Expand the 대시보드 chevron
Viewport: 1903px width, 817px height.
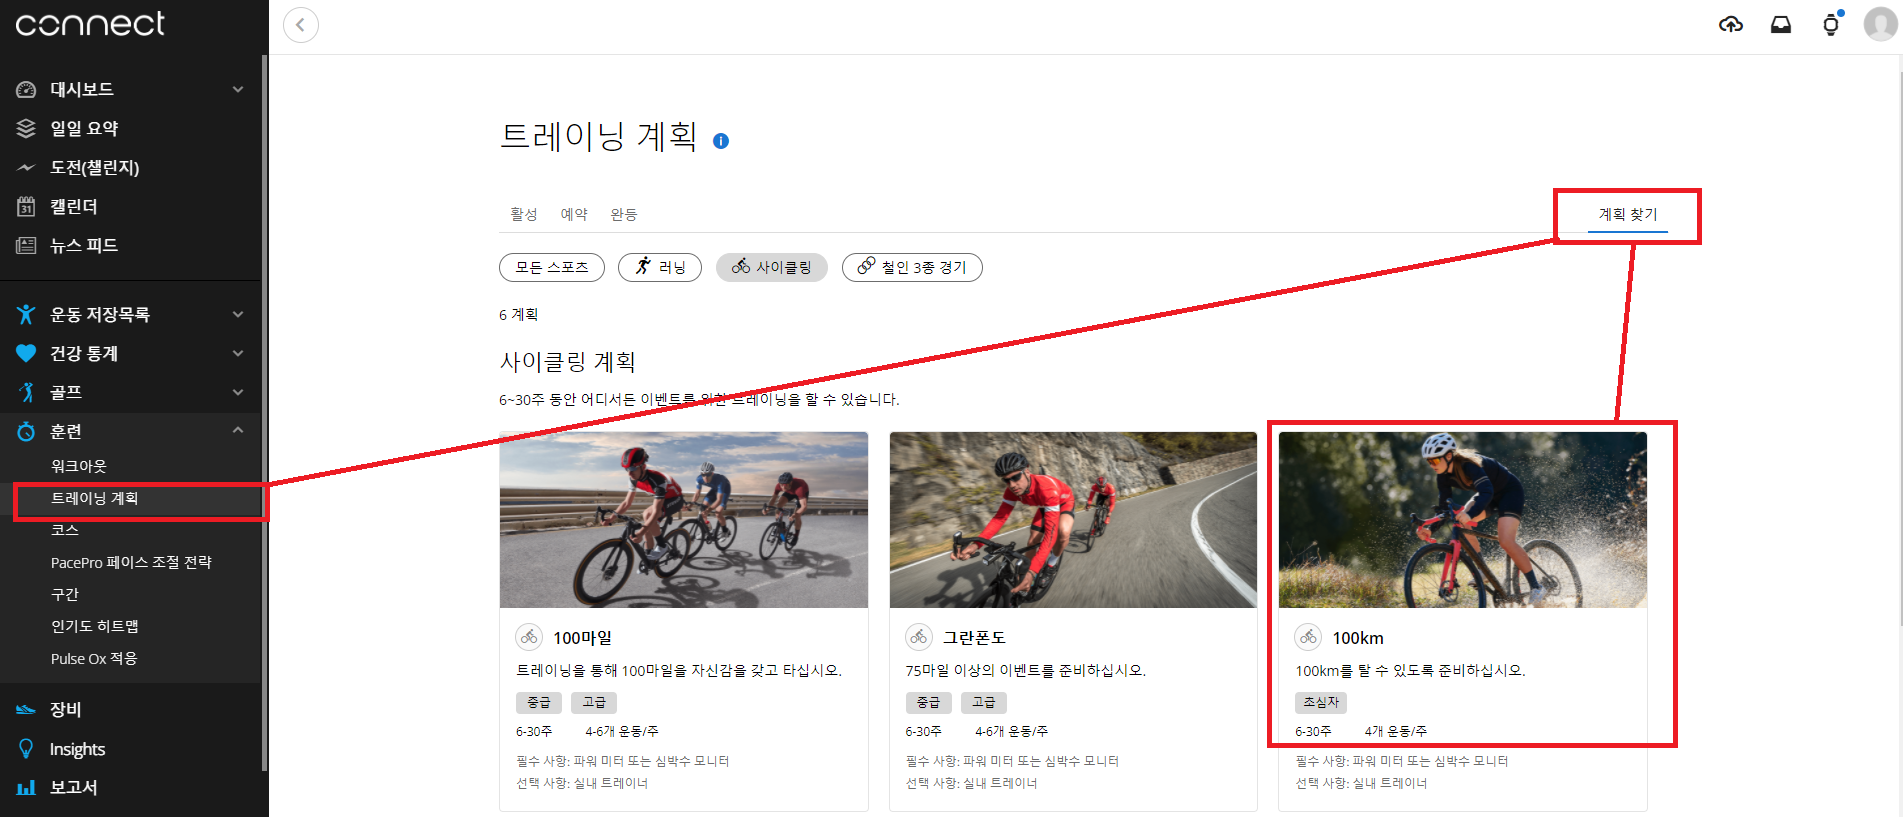coord(238,90)
